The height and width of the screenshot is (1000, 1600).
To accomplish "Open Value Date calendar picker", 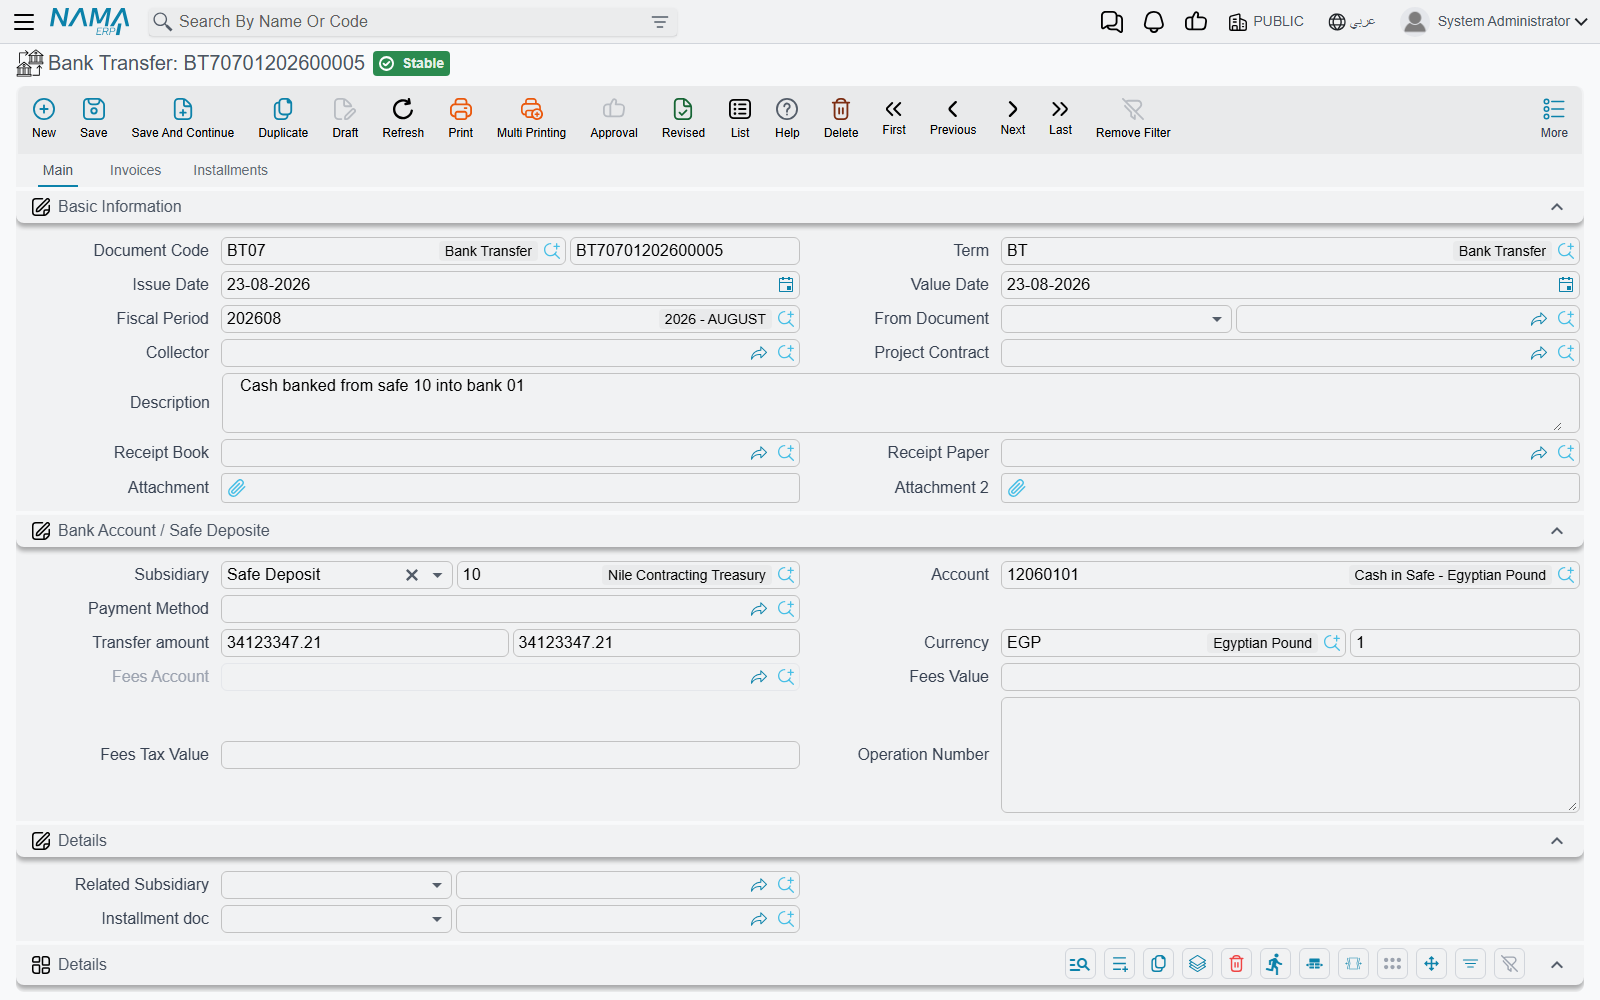I will point(1566,285).
